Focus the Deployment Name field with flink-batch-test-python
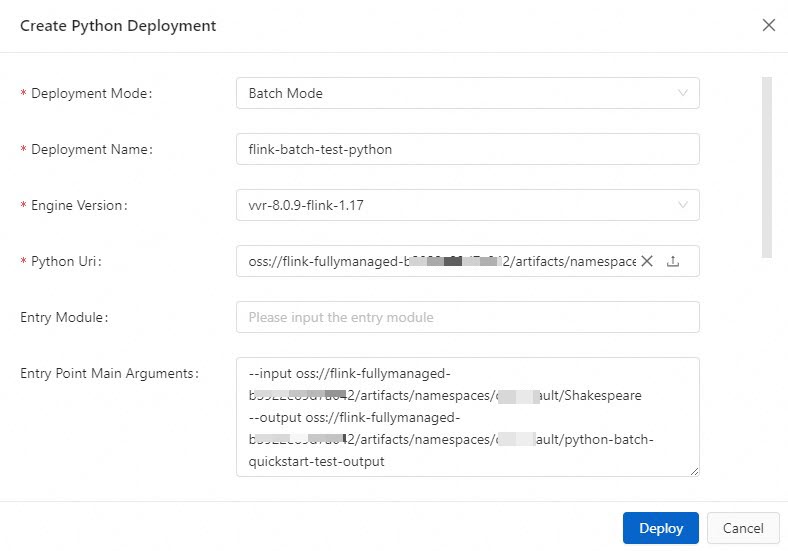 467,149
